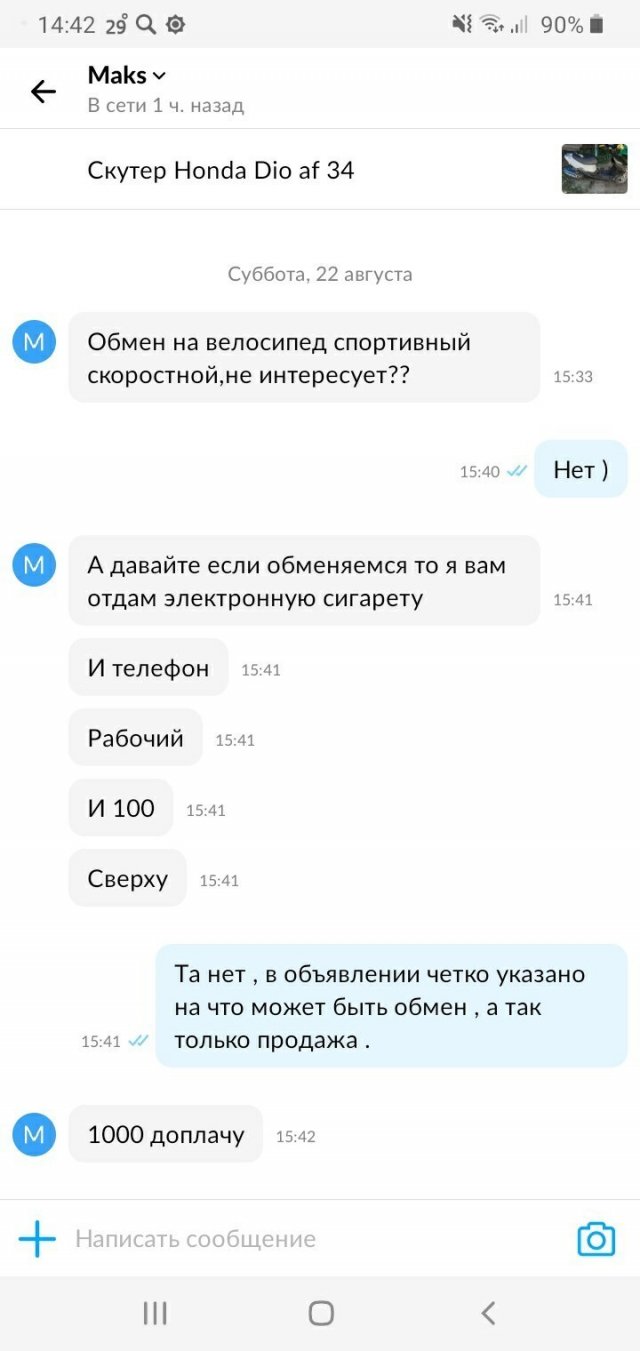
Task: Tap the Нет ) reply bubble
Action: [581, 469]
